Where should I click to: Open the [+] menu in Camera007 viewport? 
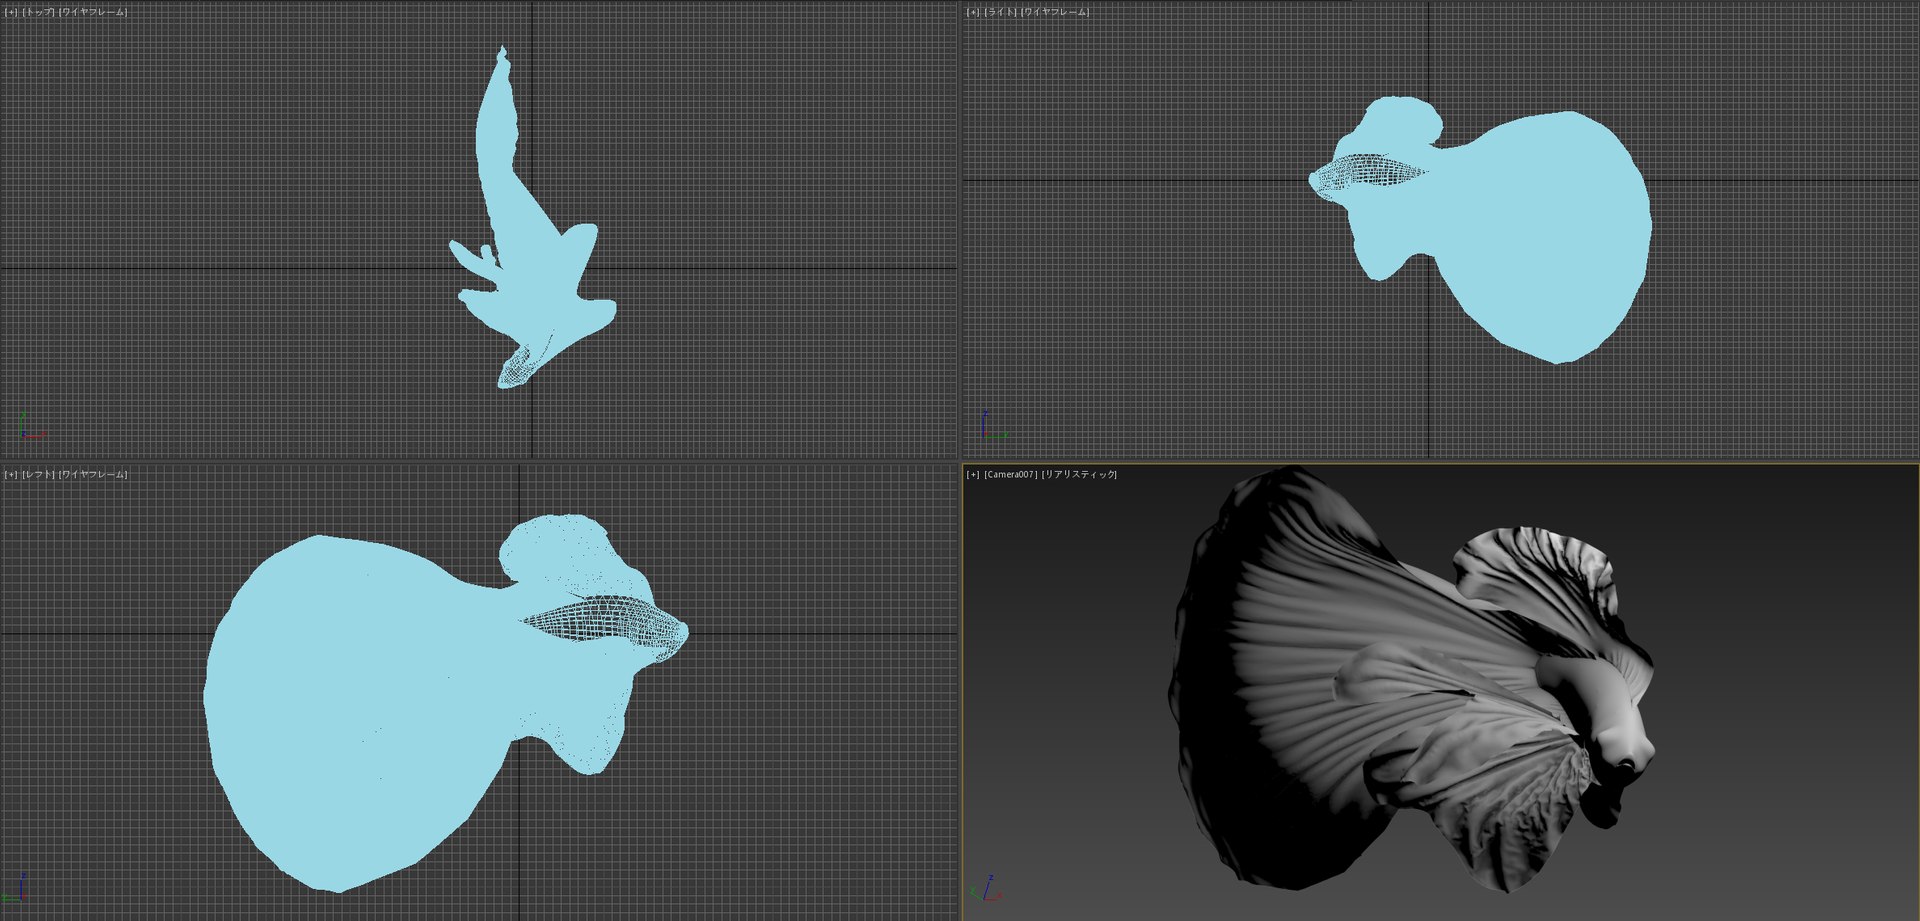coord(973,474)
